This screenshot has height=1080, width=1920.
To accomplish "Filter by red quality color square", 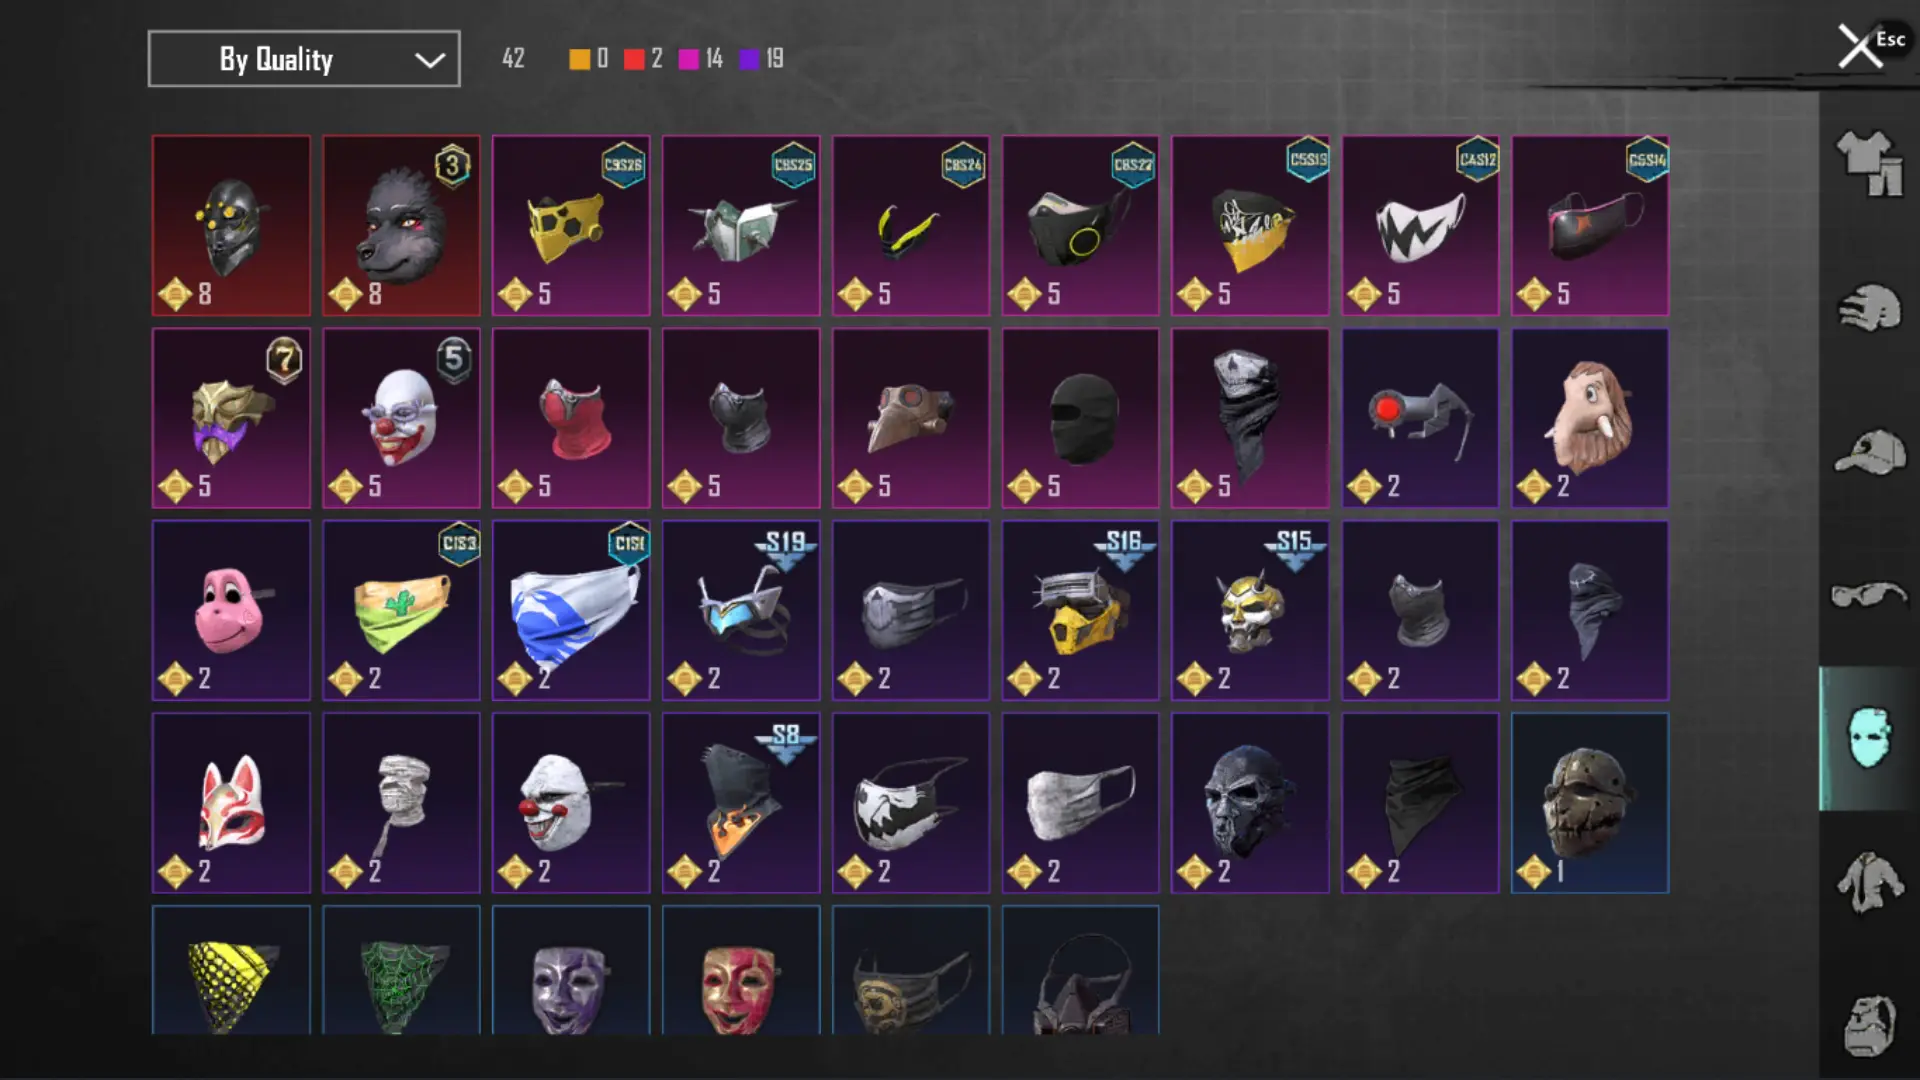I will pos(634,59).
